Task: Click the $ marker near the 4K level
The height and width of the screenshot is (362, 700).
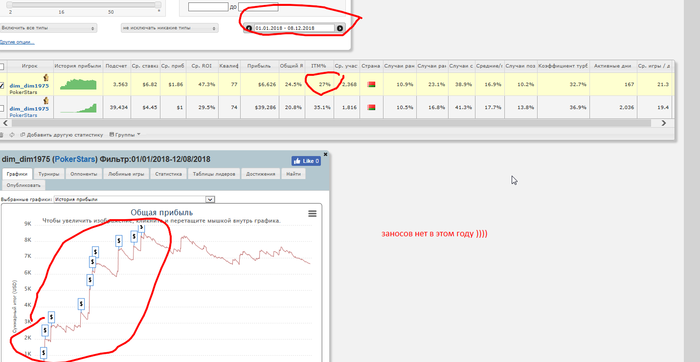Action: (81, 304)
